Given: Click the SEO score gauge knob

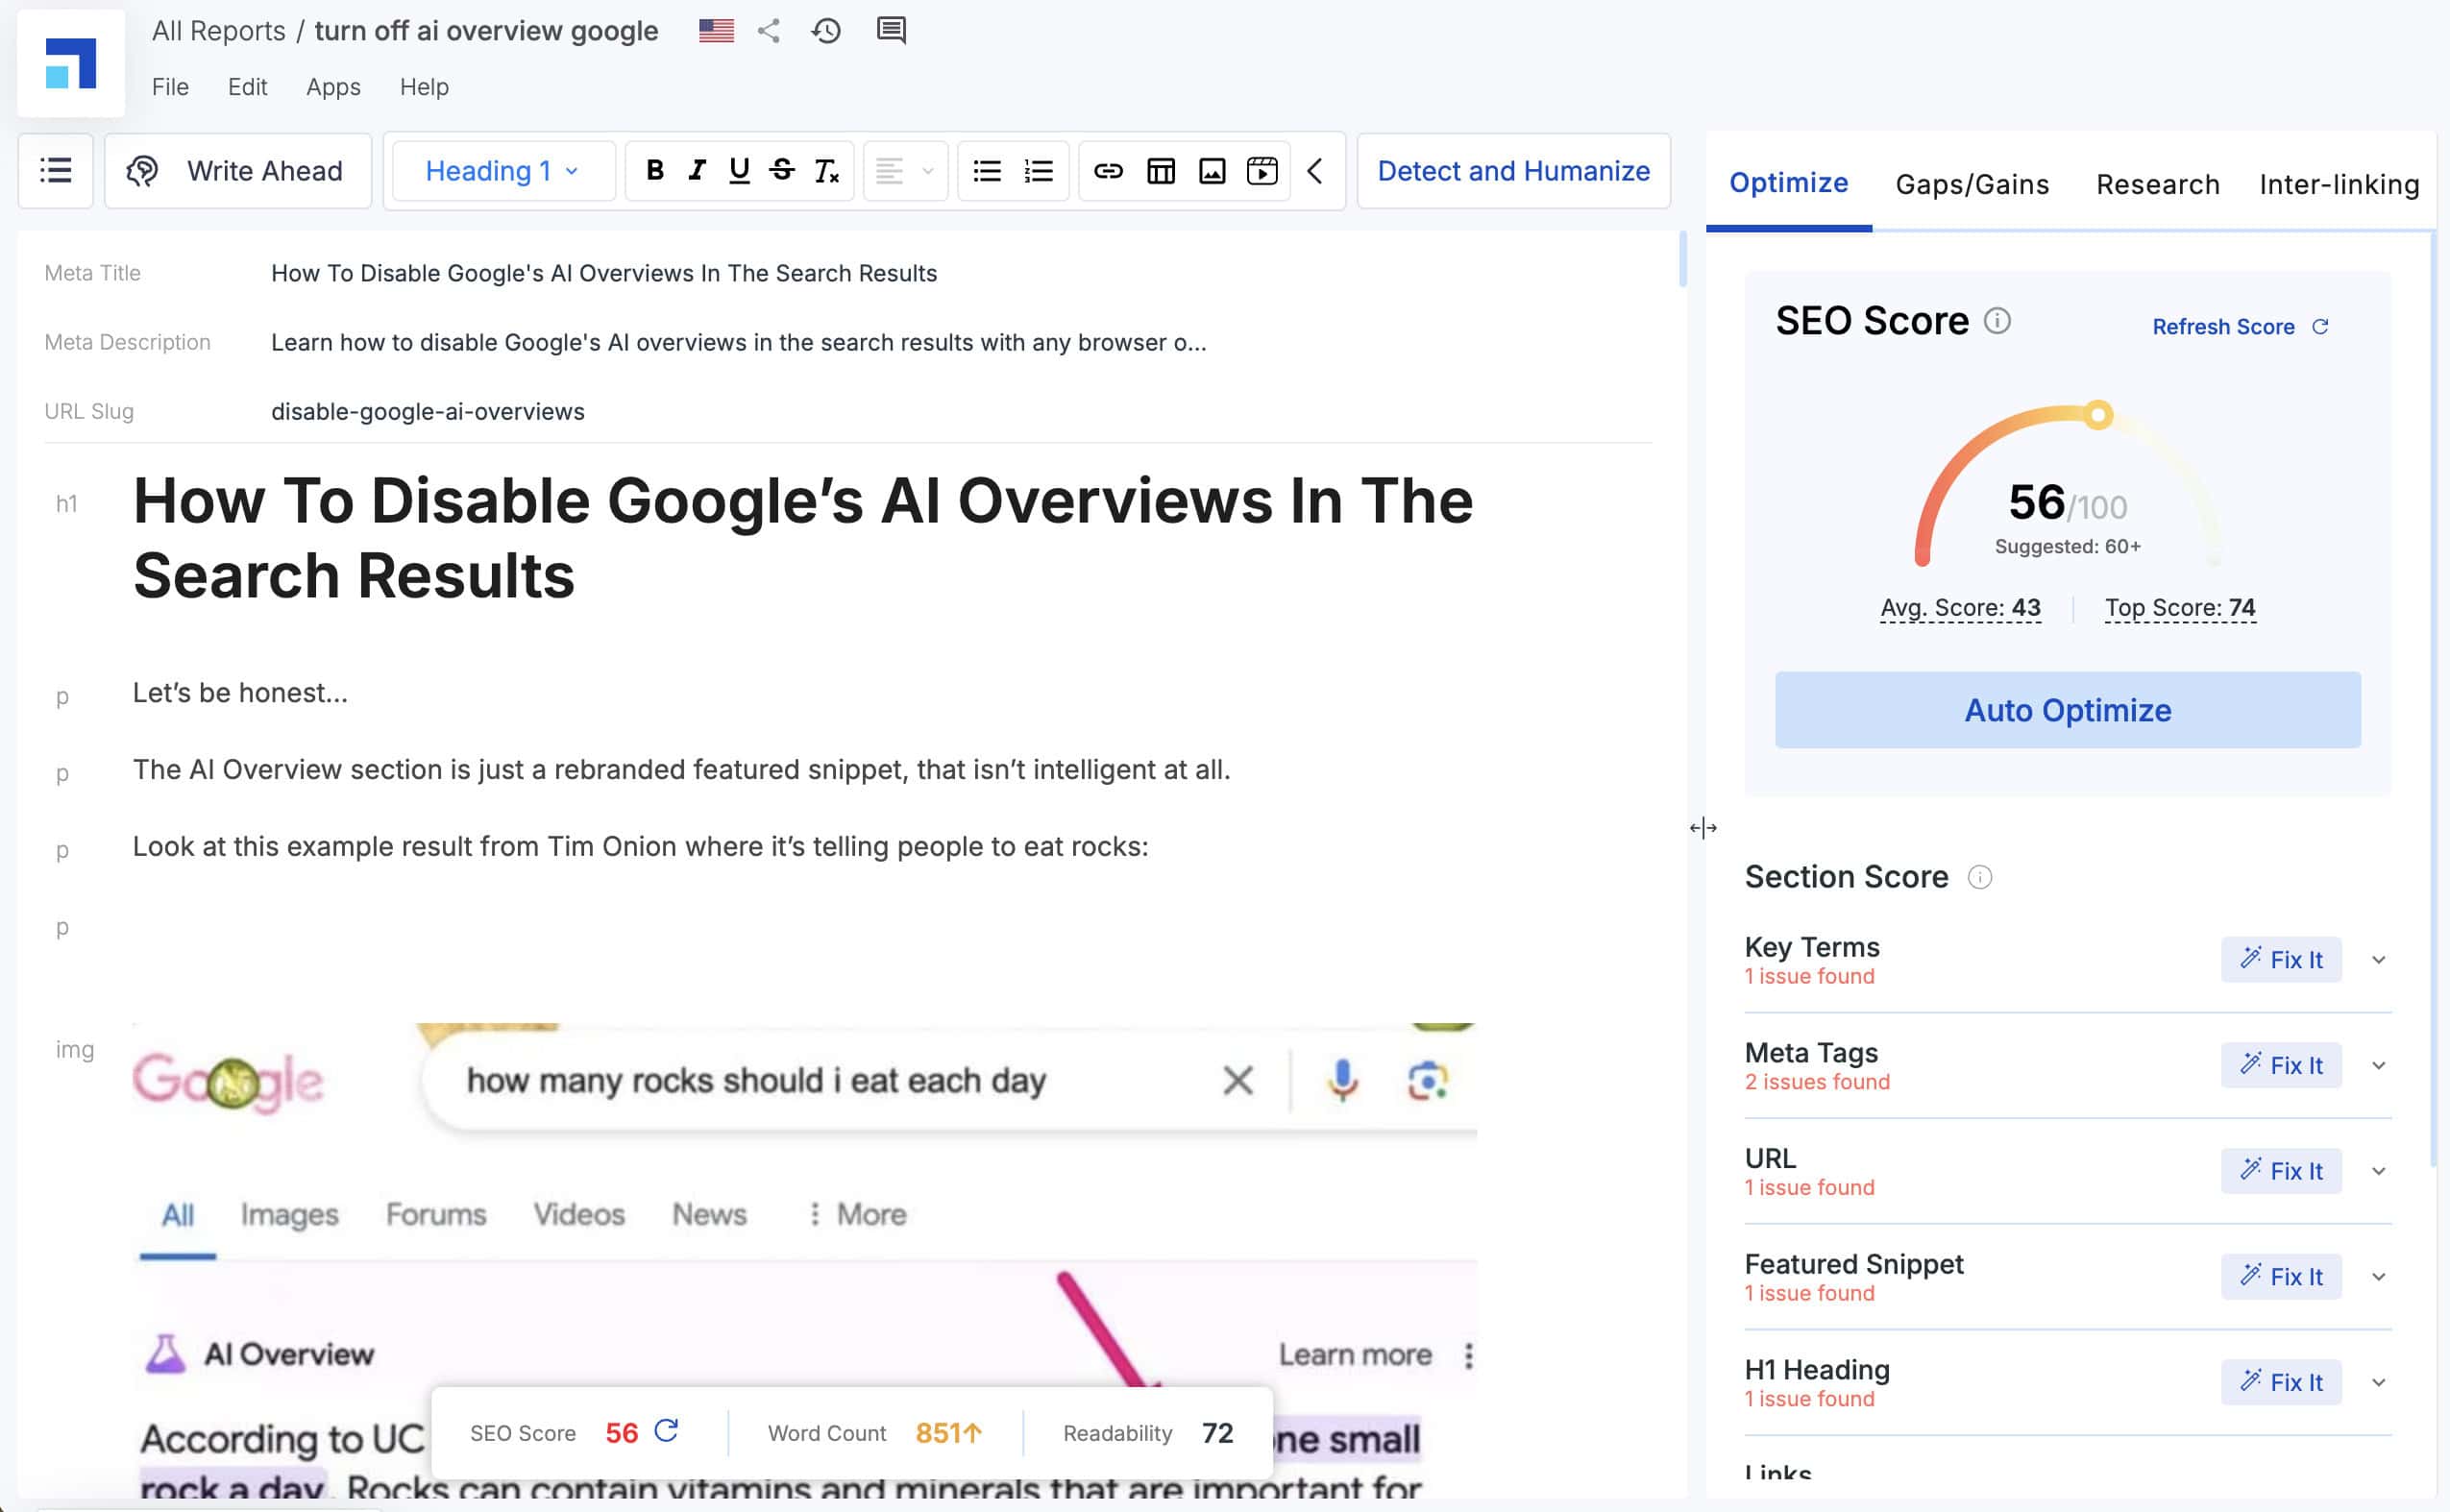Looking at the screenshot, I should click(2098, 414).
